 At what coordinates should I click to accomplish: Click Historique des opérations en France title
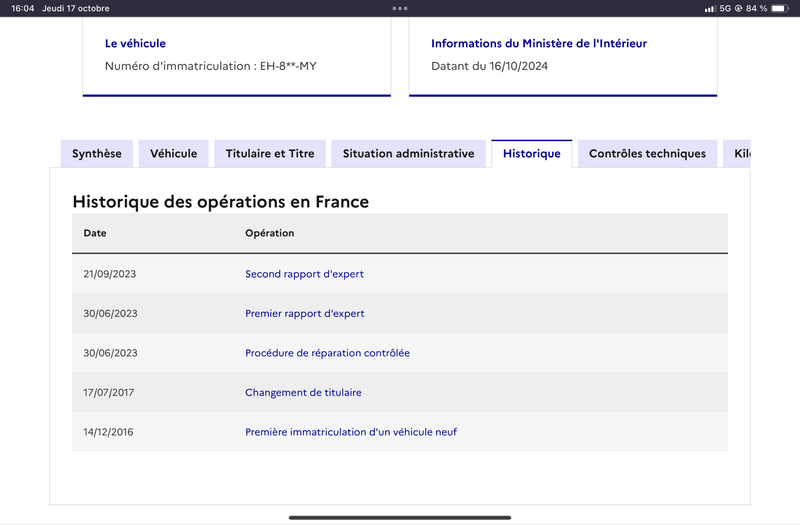click(220, 202)
